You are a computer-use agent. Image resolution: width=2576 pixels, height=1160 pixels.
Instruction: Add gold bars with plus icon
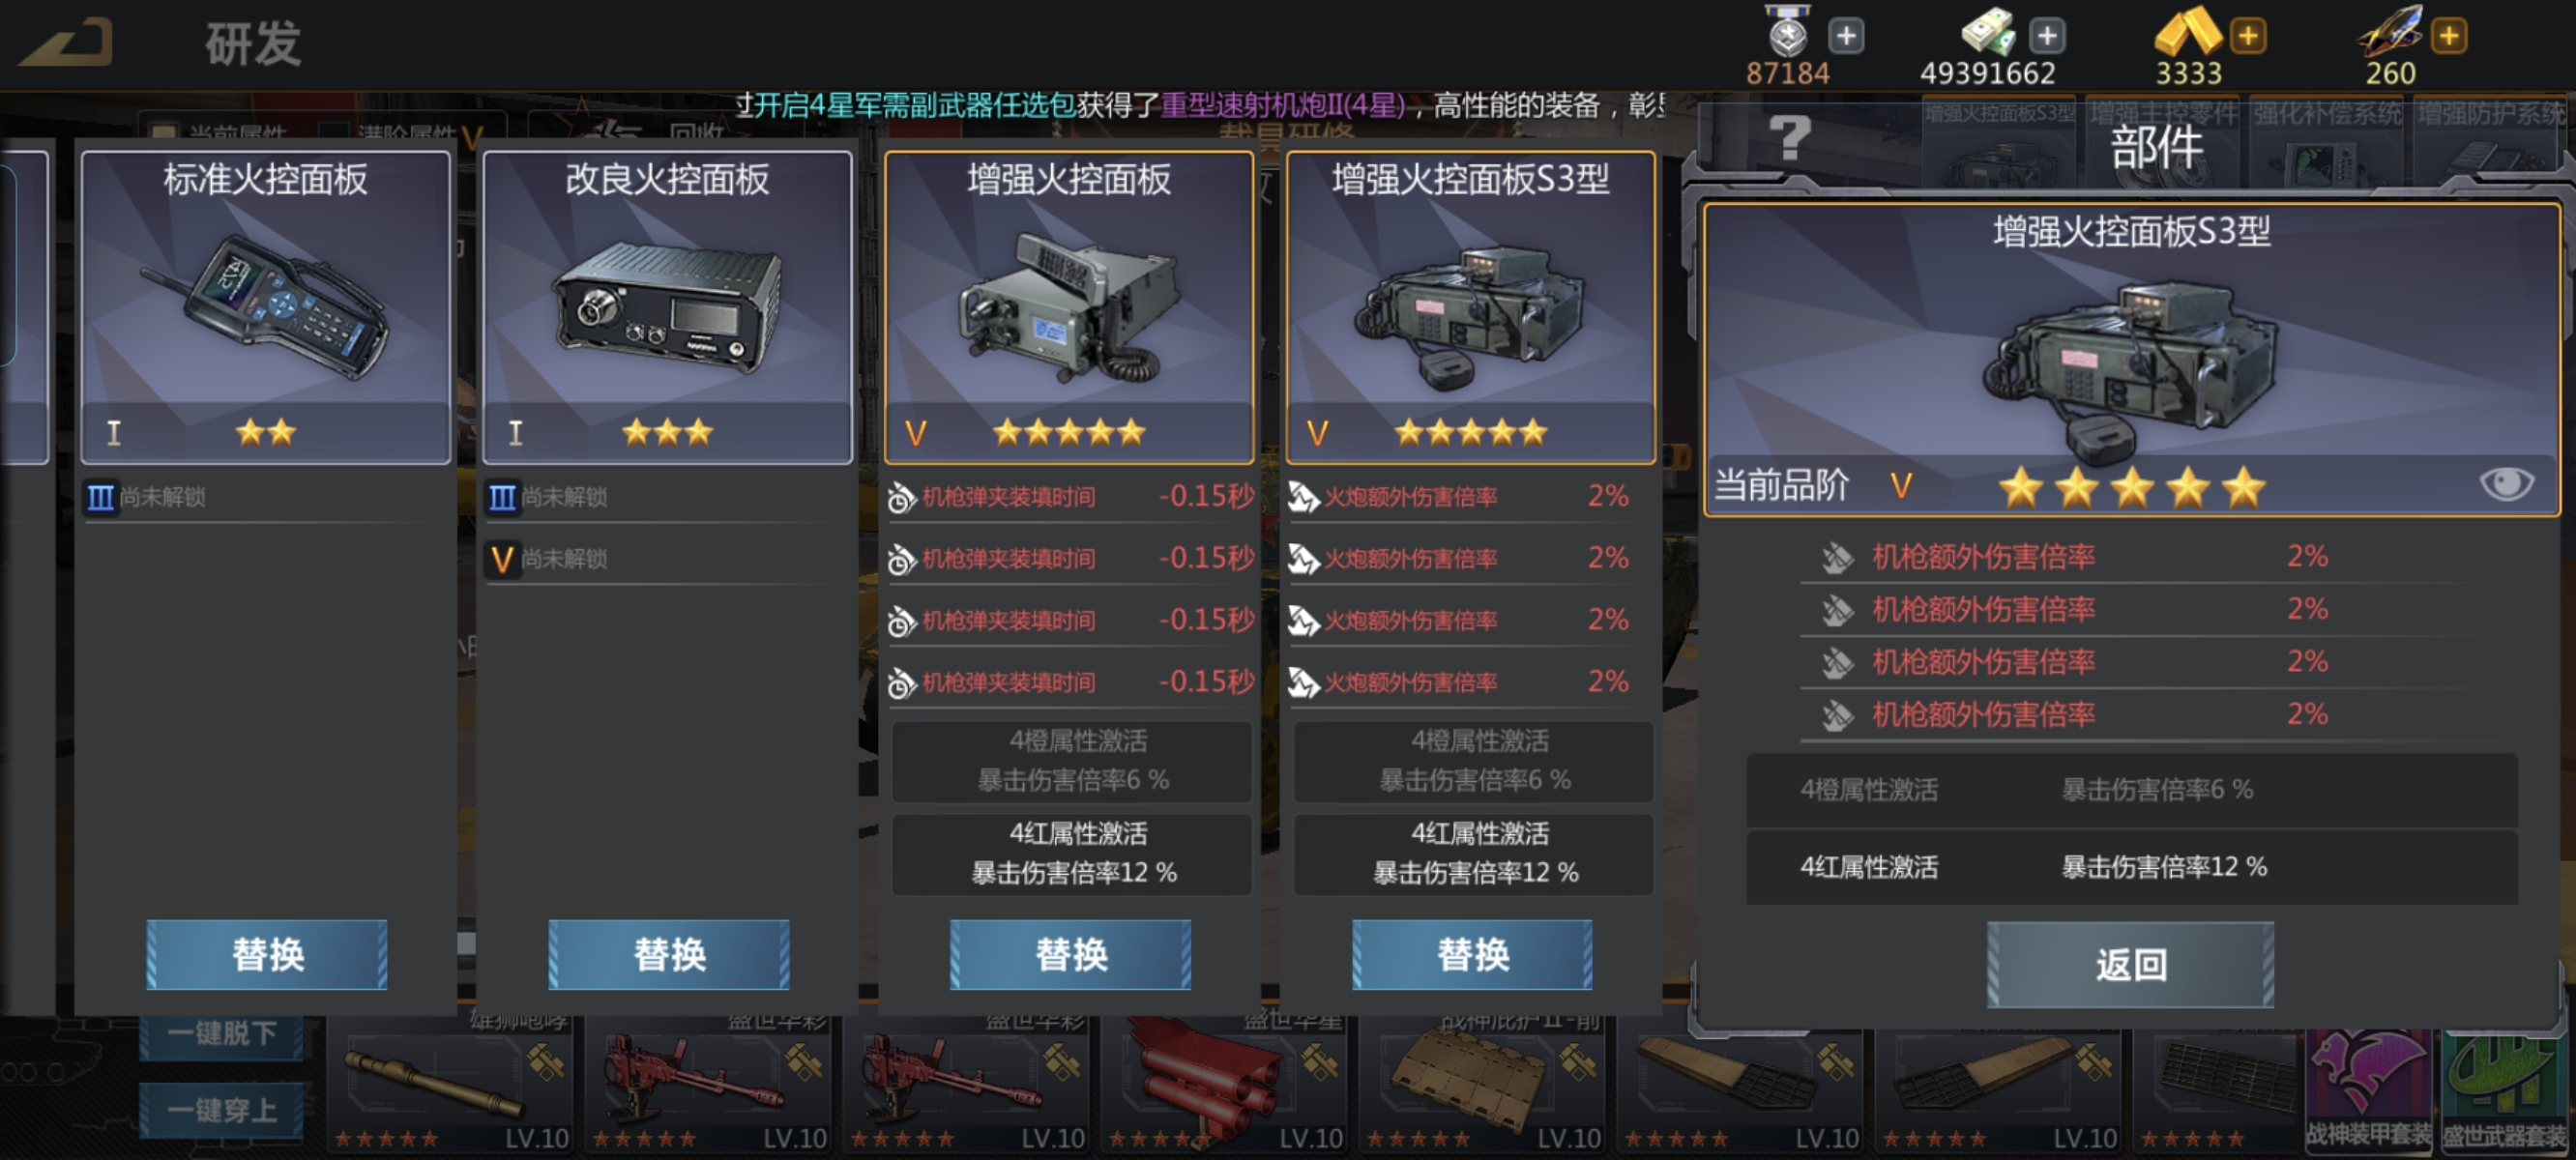point(2248,37)
